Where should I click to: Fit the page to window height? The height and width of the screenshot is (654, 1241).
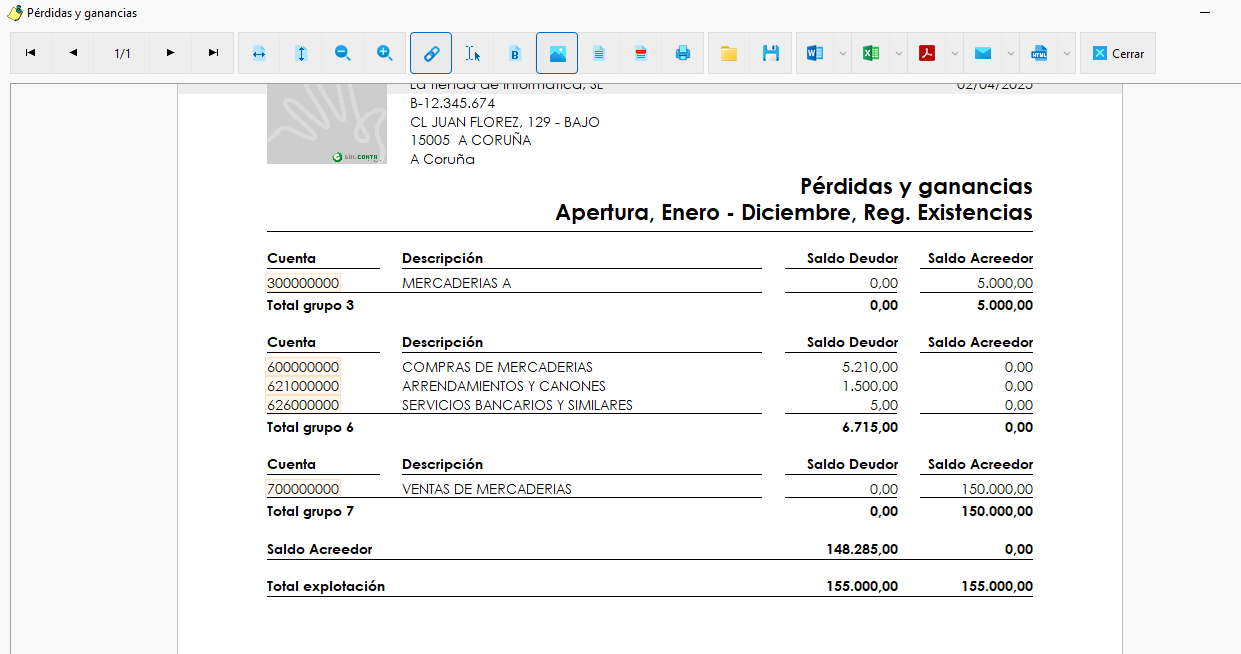[301, 53]
